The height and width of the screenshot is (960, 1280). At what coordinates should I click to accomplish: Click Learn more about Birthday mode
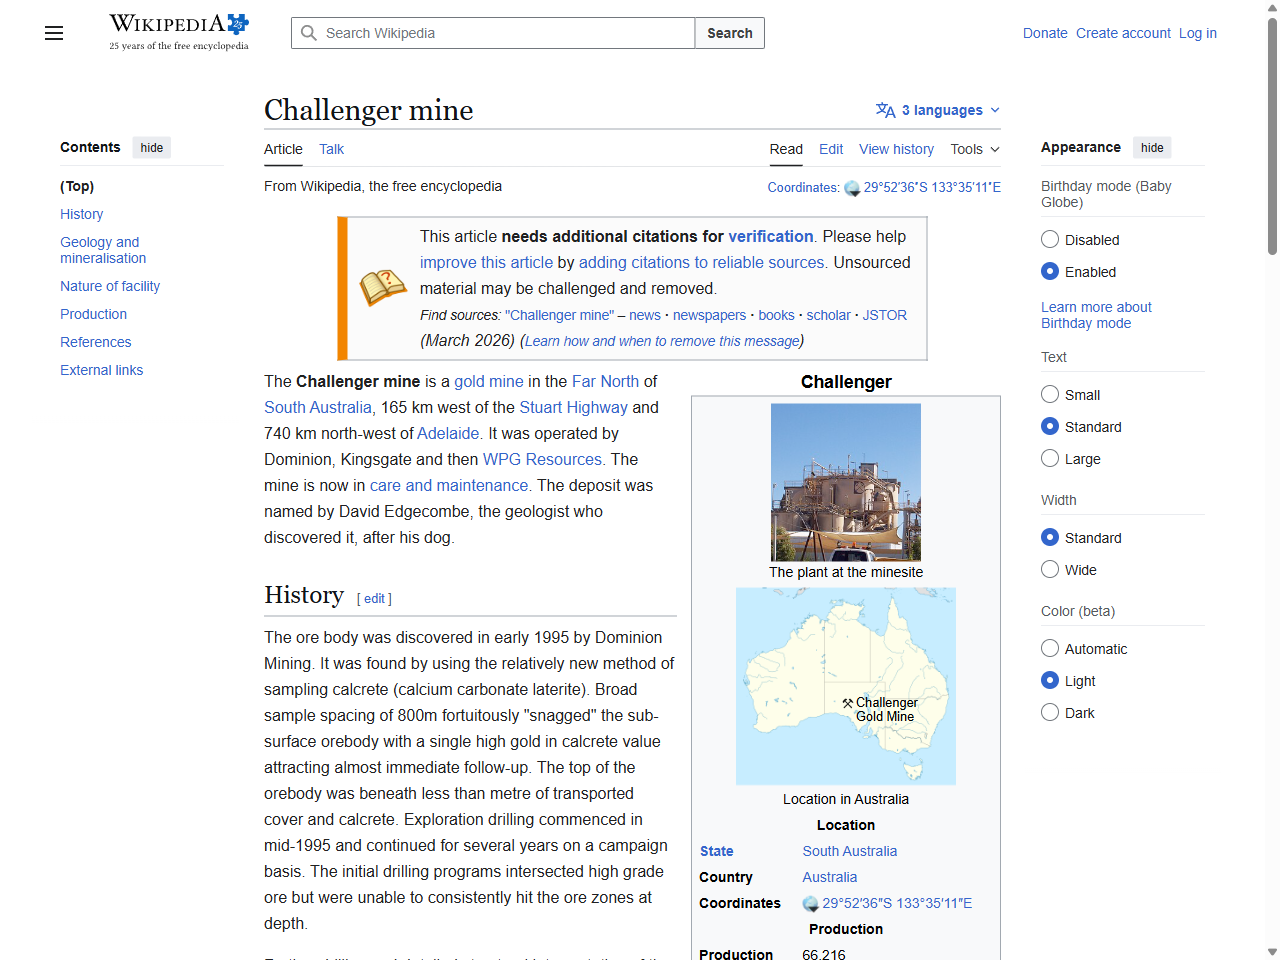[1096, 315]
